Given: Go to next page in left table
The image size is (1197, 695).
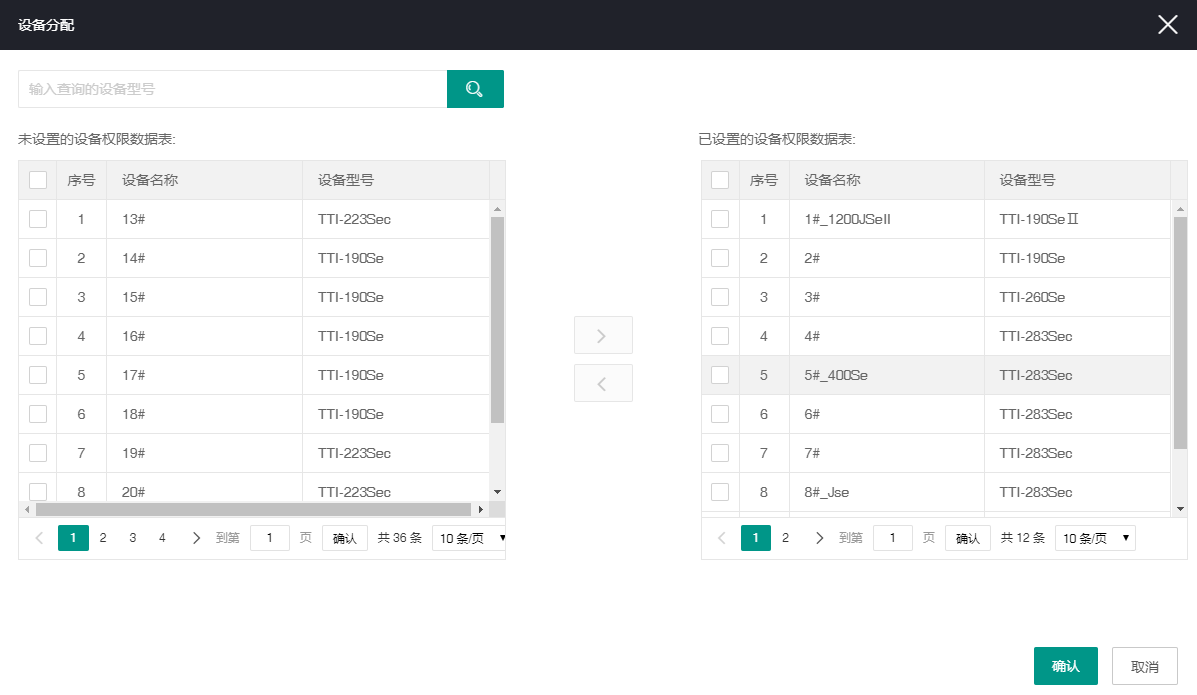Looking at the screenshot, I should [196, 538].
